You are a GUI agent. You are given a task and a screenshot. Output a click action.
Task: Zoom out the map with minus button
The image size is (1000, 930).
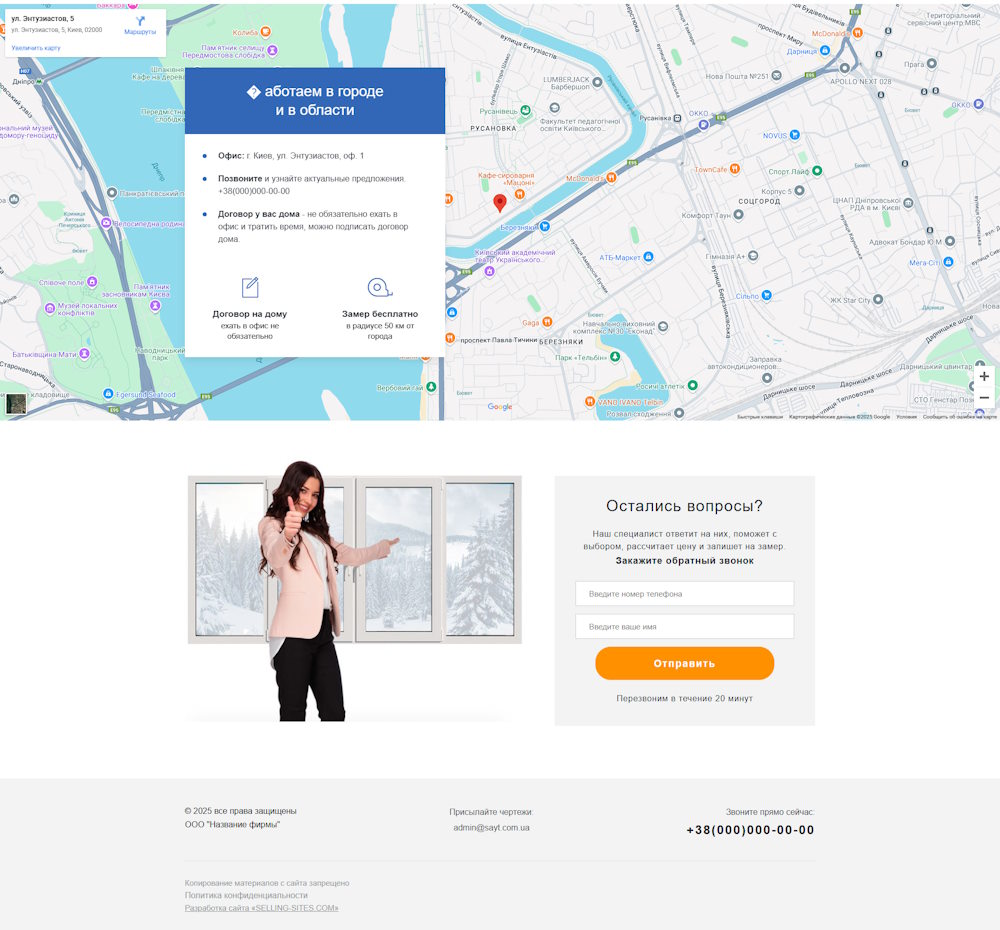984,398
